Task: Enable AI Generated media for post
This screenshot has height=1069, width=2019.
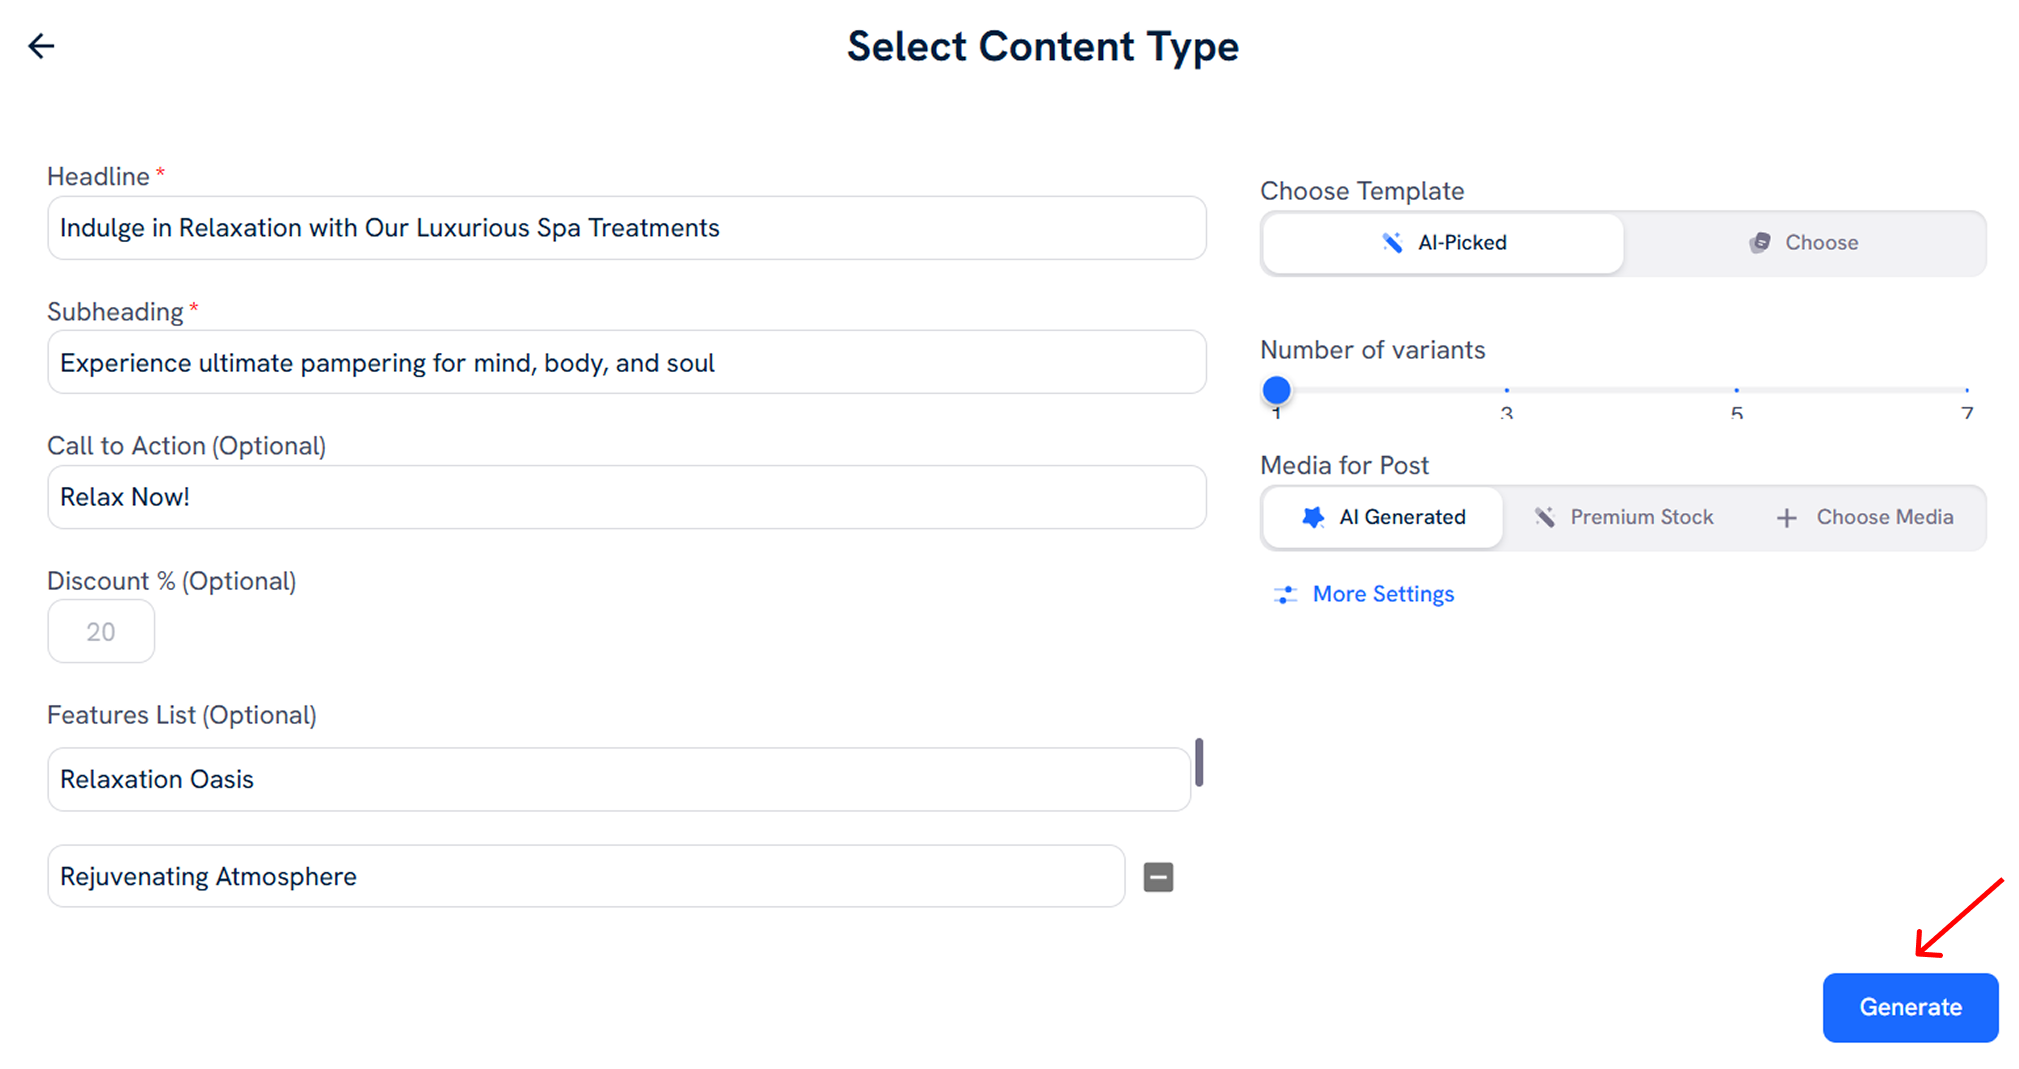Action: 1381,517
